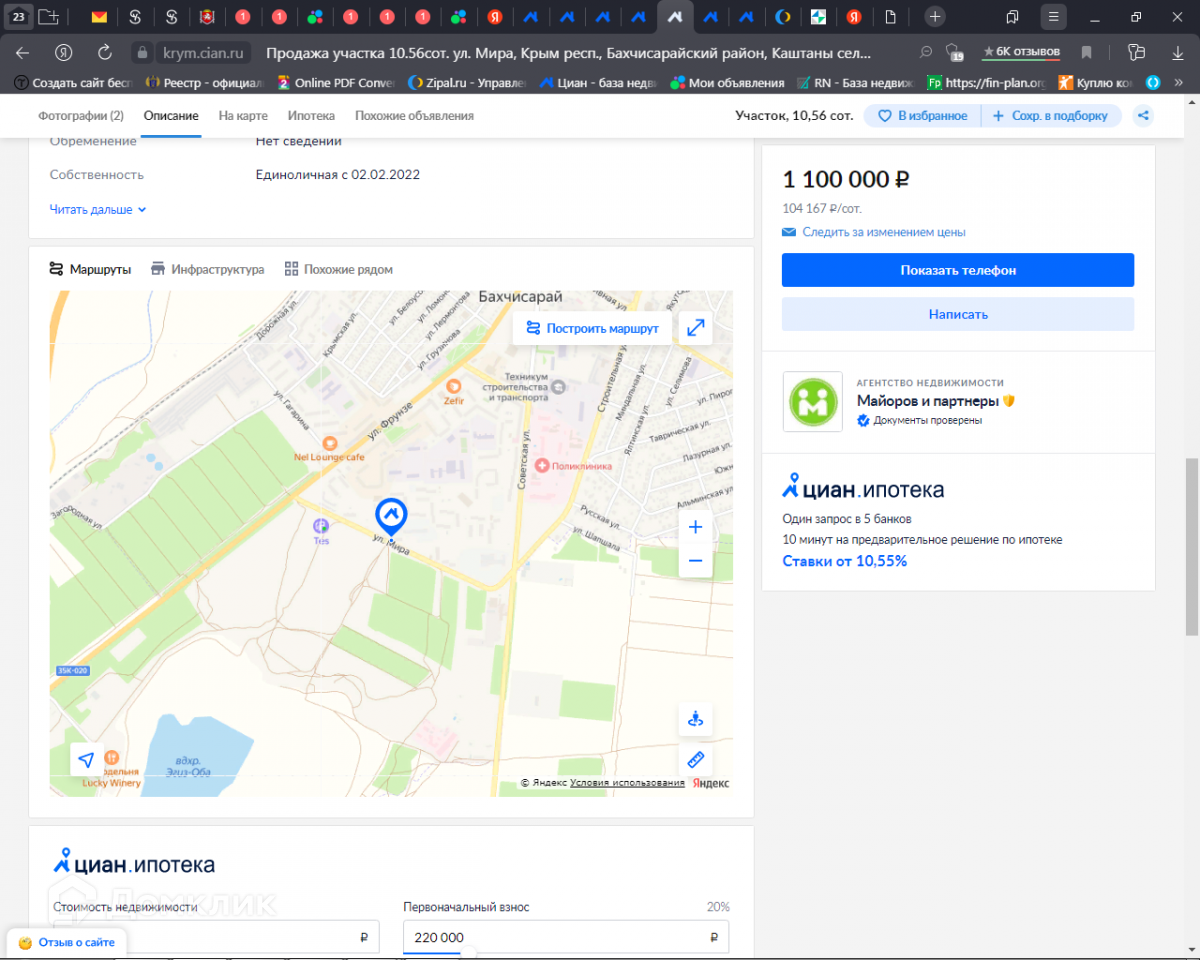The width and height of the screenshot is (1200, 960).
Task: Expand description with Читать дальше
Action: tap(98, 210)
